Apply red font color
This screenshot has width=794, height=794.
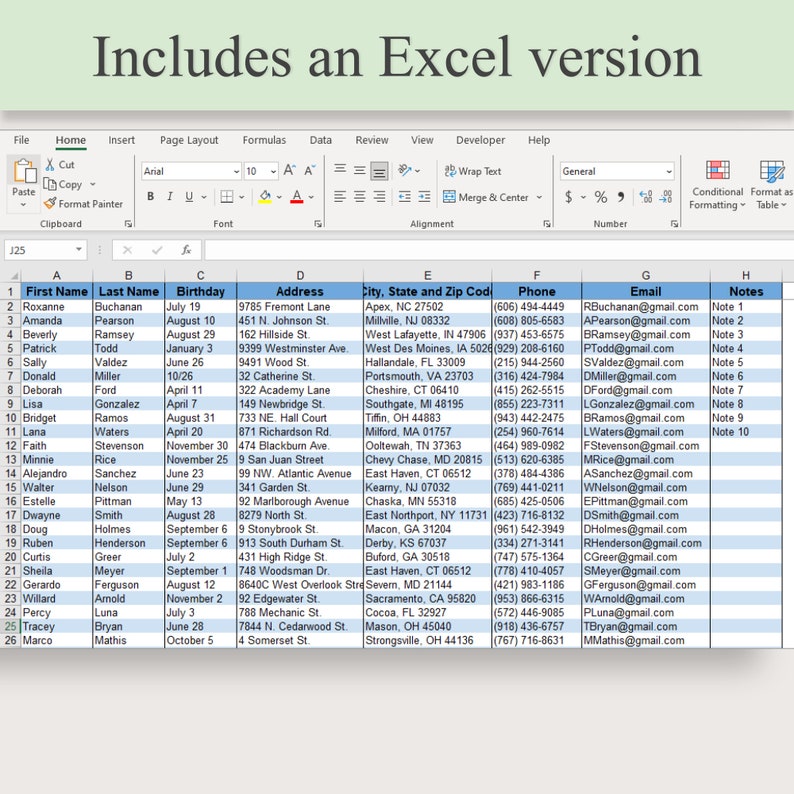click(x=297, y=196)
